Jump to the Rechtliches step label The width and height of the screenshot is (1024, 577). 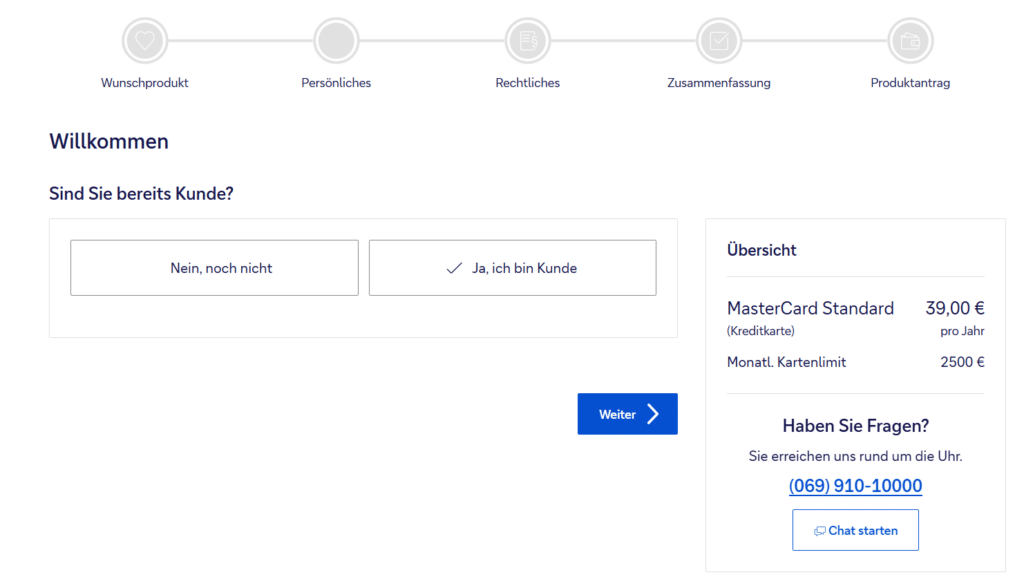point(527,83)
